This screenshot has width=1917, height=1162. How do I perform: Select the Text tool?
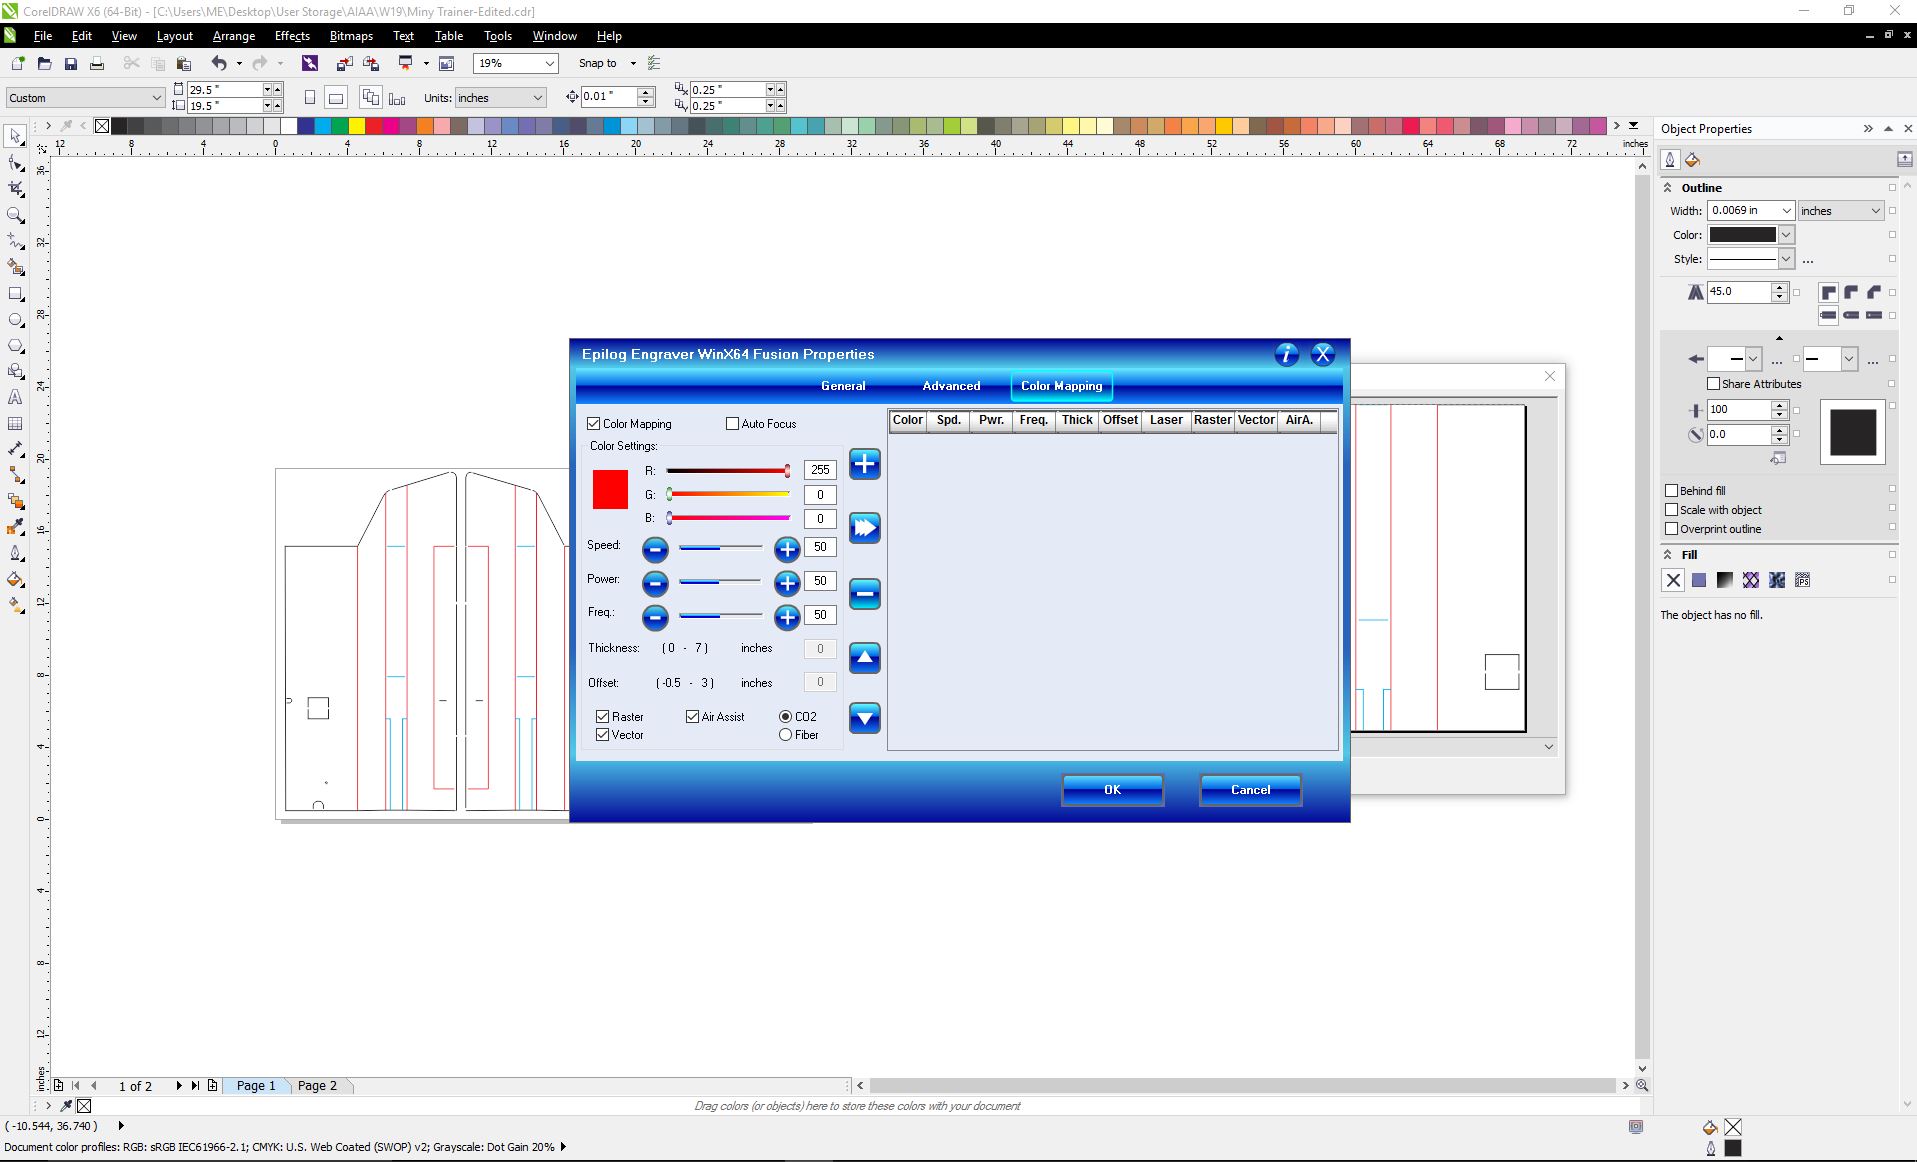pyautogui.click(x=15, y=398)
